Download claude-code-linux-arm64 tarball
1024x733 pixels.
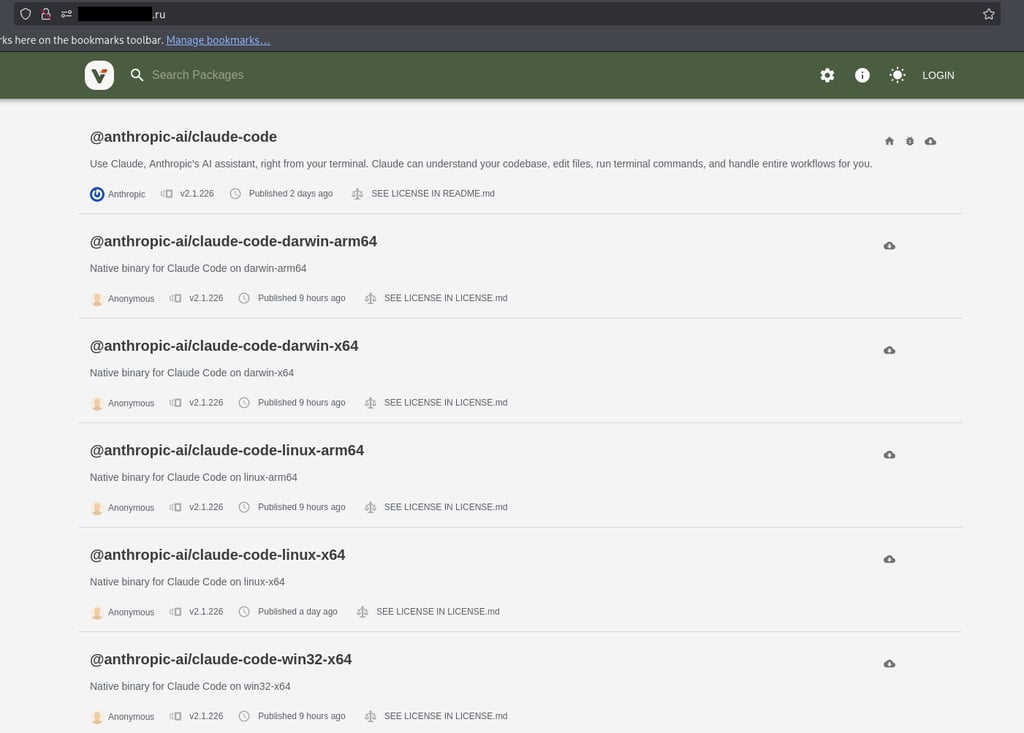click(x=889, y=455)
